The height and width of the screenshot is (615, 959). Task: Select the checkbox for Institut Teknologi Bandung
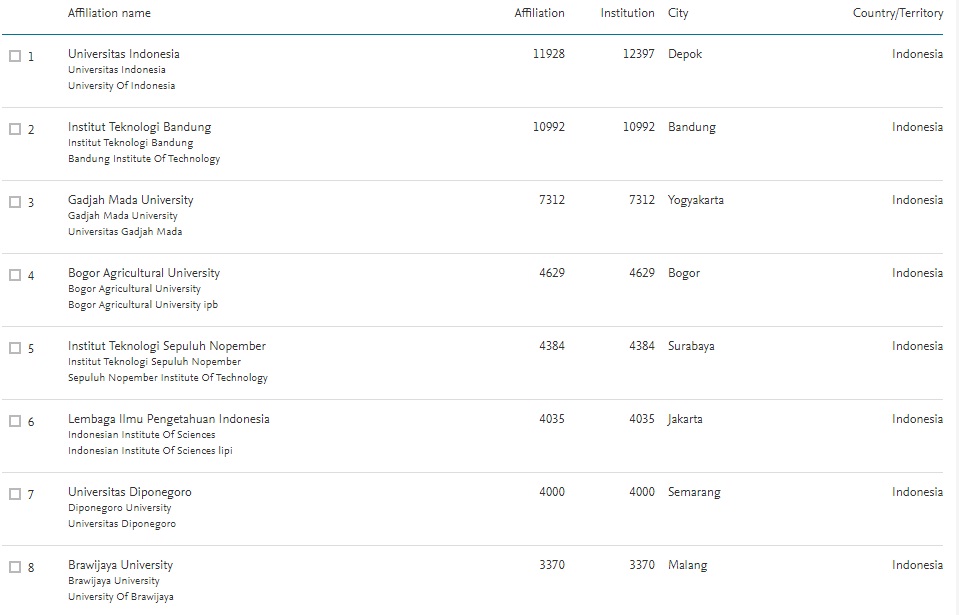pos(14,127)
